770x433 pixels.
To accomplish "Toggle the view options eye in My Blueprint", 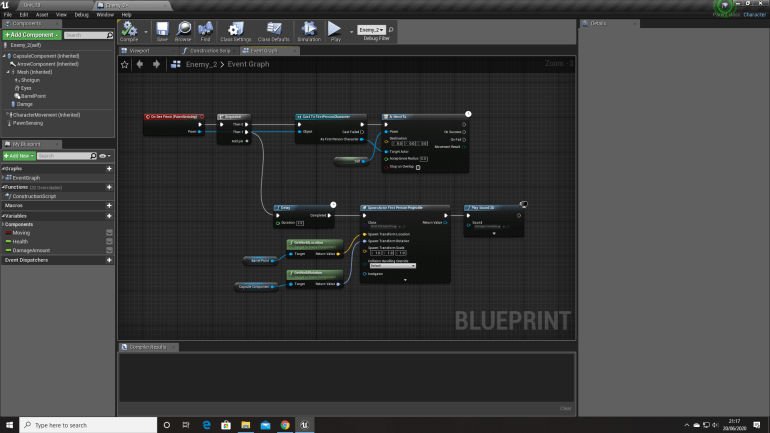I will click(x=105, y=156).
